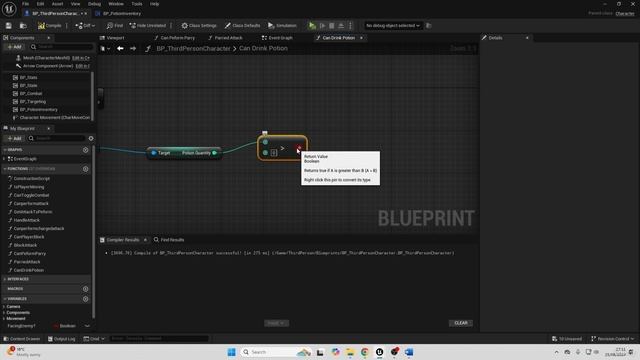
Task: Open Class Defaults
Action: tap(242, 26)
